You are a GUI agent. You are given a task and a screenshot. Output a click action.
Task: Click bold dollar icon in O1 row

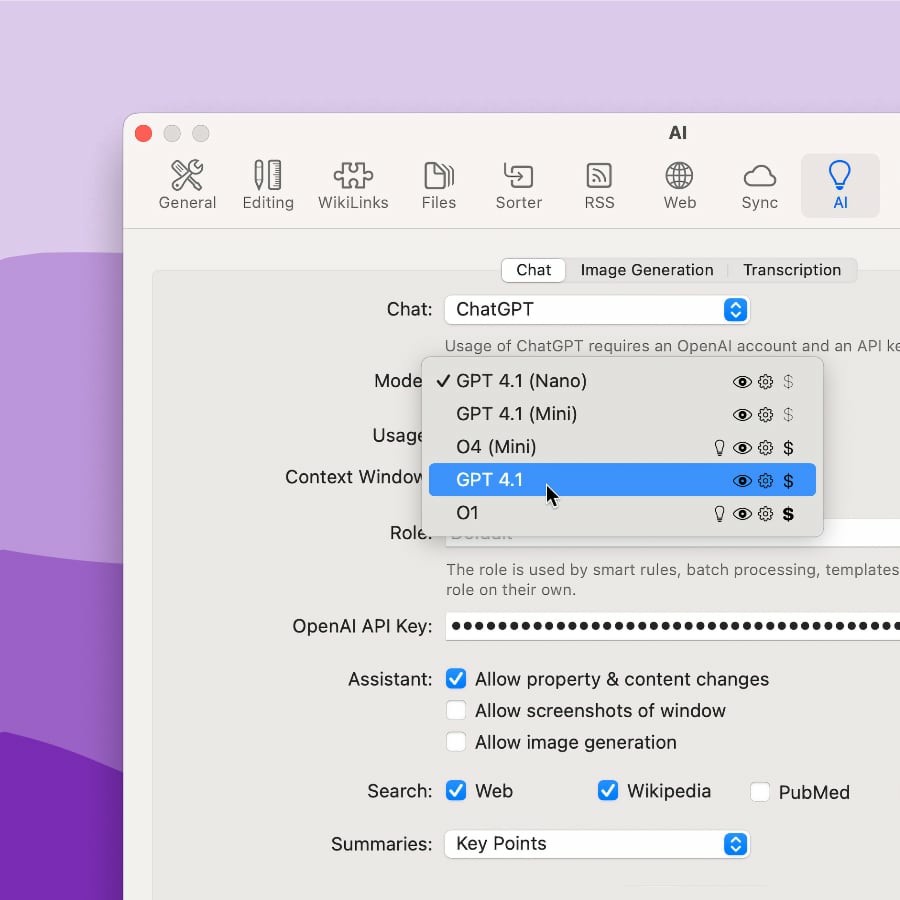(788, 514)
